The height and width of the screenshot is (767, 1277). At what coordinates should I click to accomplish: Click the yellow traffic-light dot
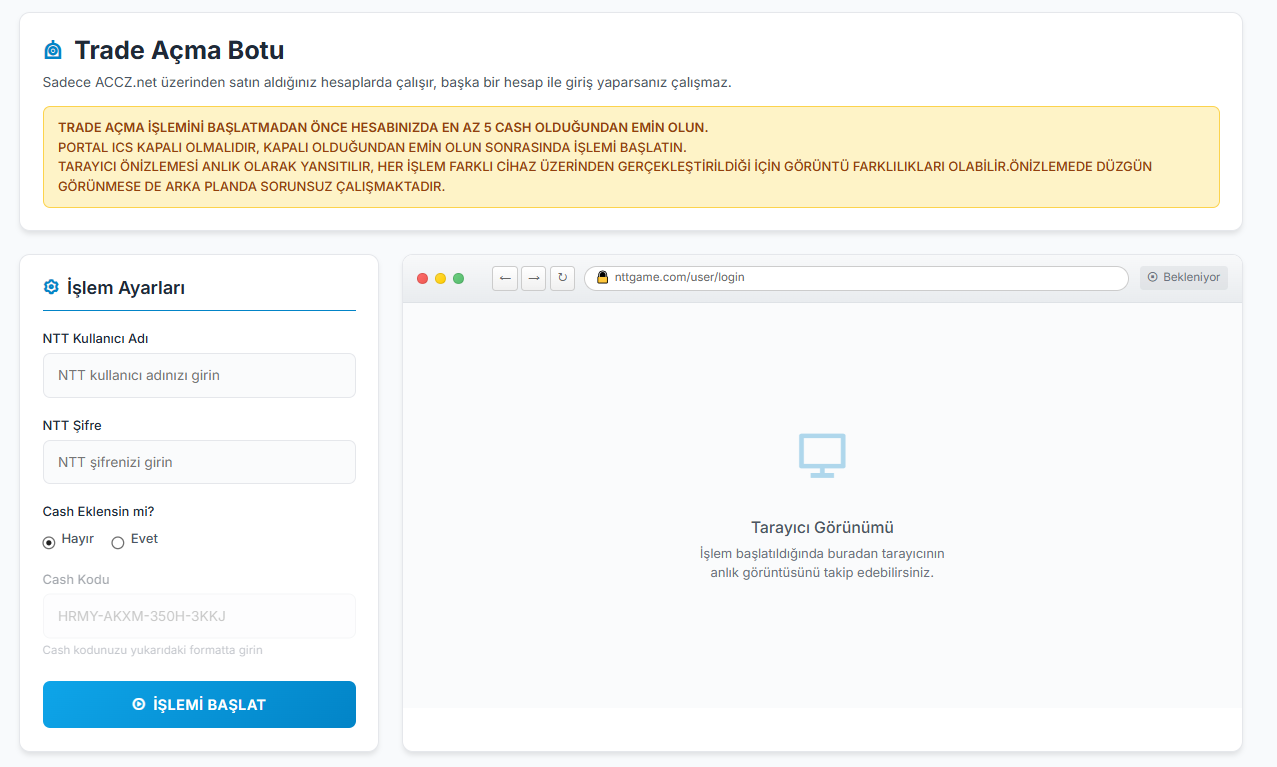pos(440,278)
